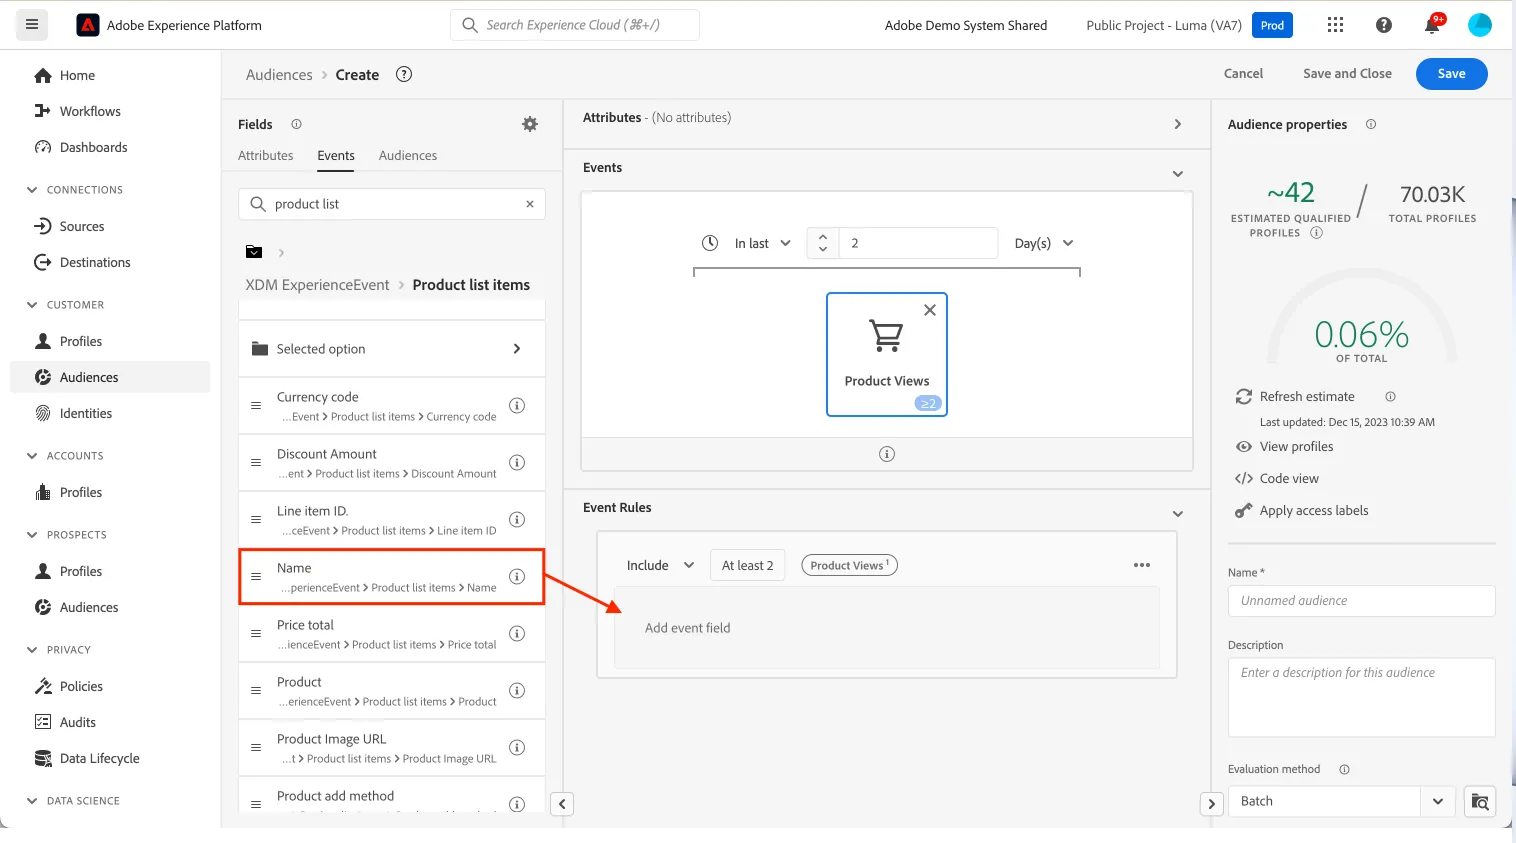The image size is (1516, 843).
Task: Remove the Product Views event card
Action: point(930,310)
